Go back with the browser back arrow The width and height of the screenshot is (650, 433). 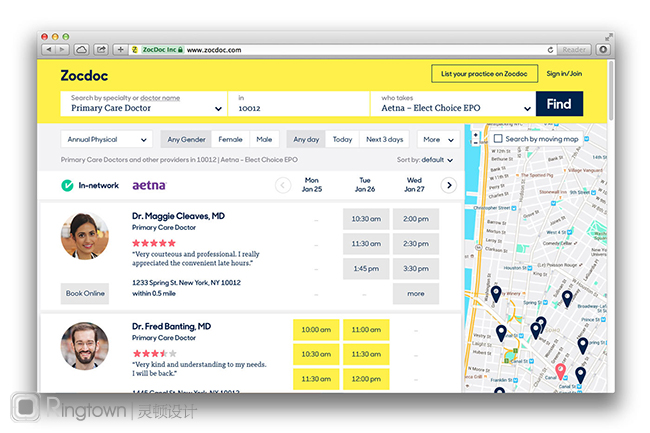49,50
